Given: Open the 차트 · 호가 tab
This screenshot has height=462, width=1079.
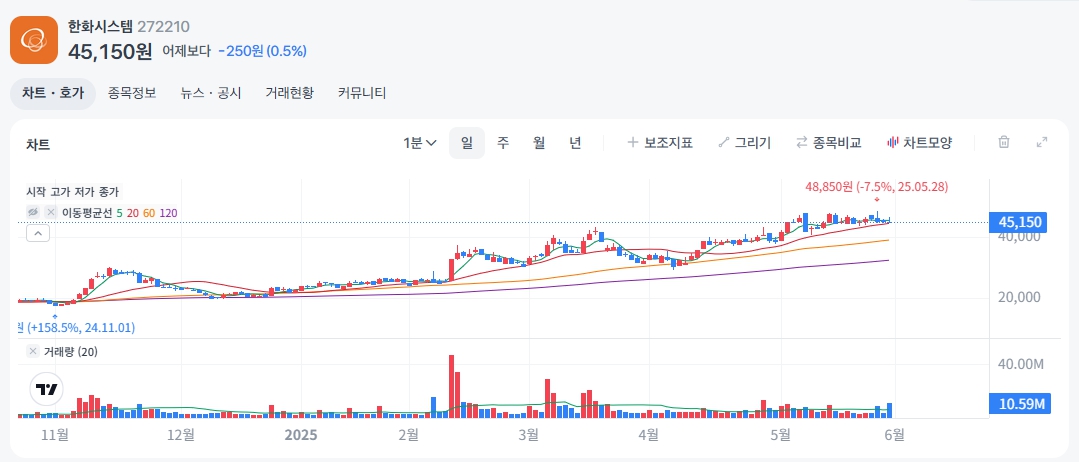Looking at the screenshot, I should (53, 94).
